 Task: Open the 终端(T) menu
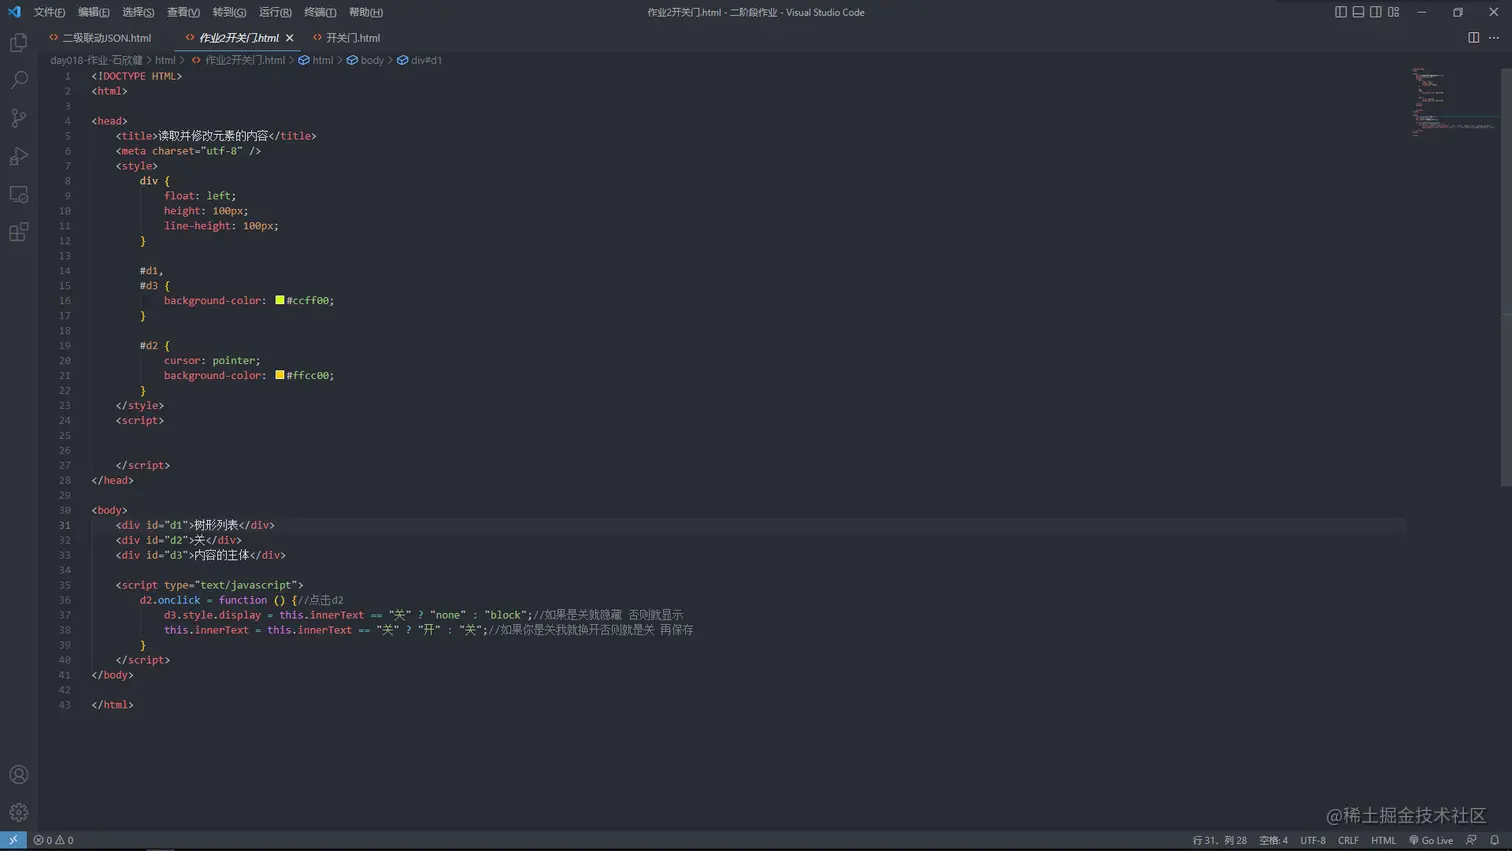click(320, 12)
